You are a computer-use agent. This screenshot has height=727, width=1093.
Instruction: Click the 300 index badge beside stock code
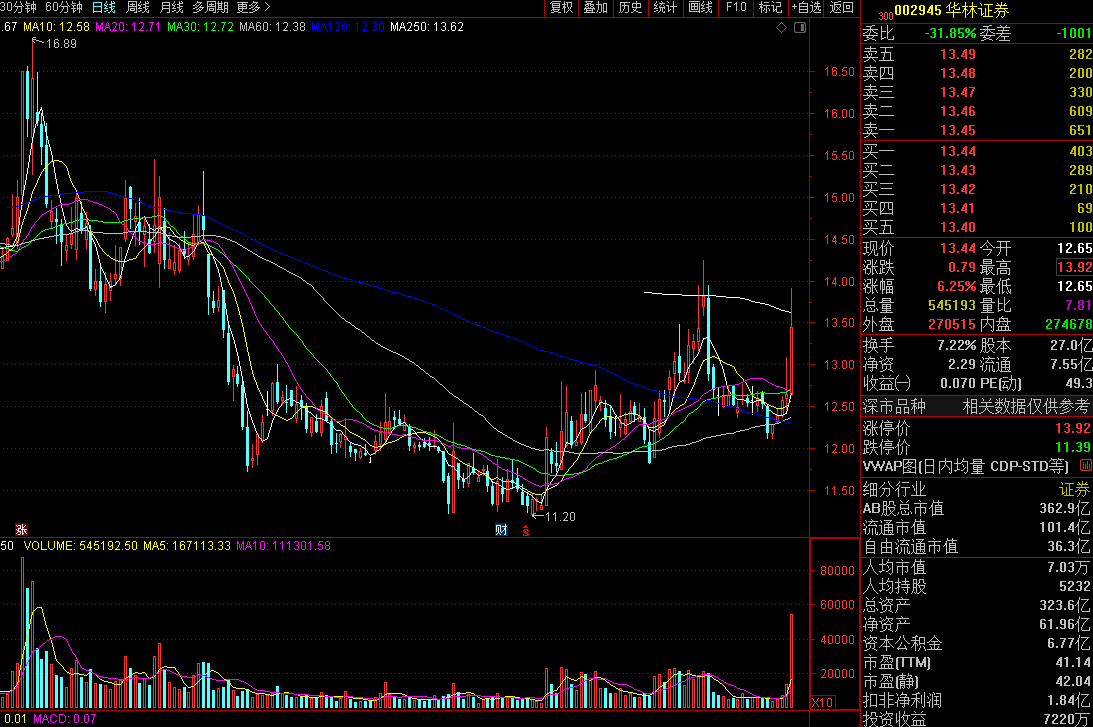tap(884, 16)
